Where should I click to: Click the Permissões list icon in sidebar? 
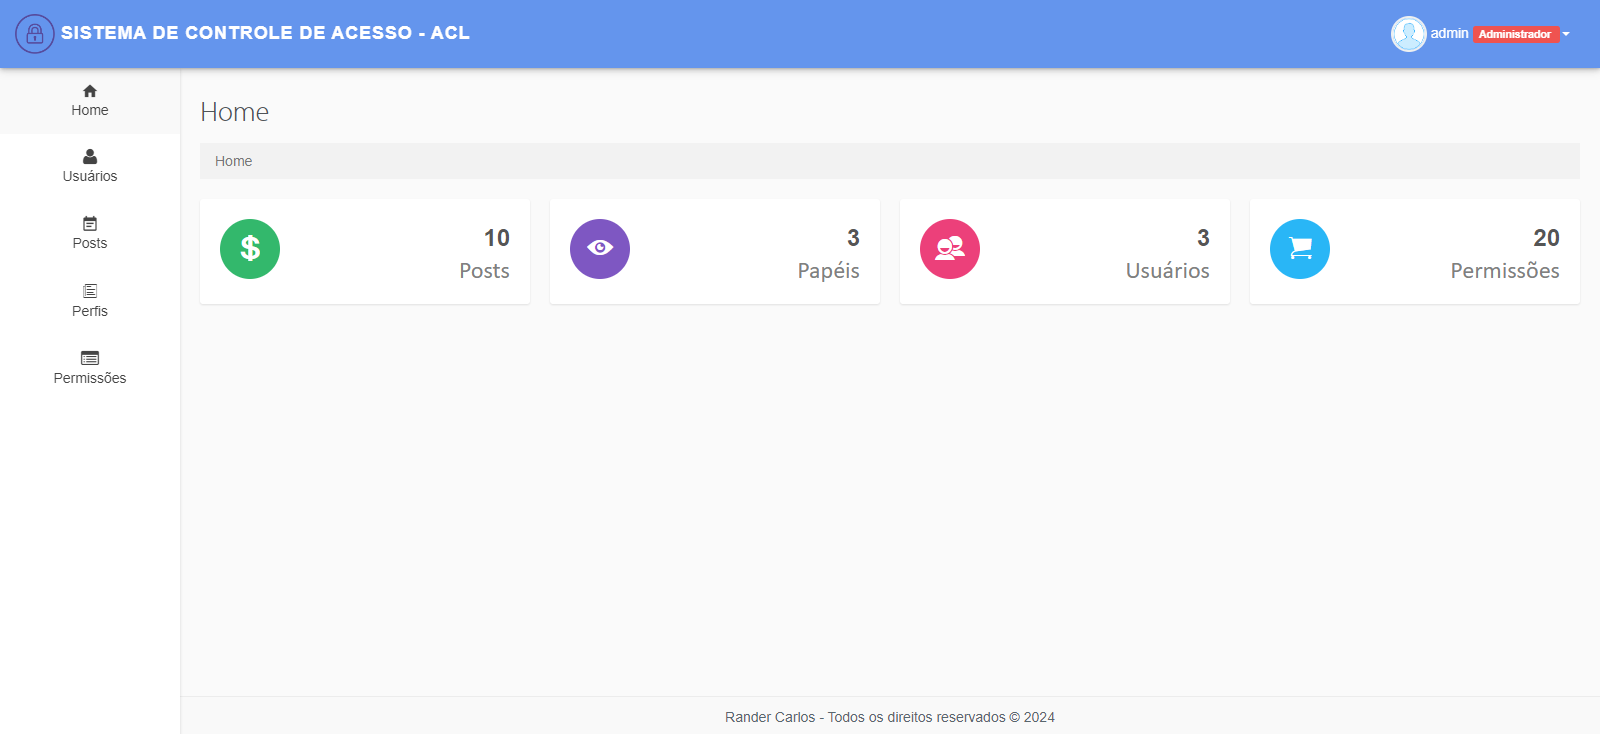[90, 358]
